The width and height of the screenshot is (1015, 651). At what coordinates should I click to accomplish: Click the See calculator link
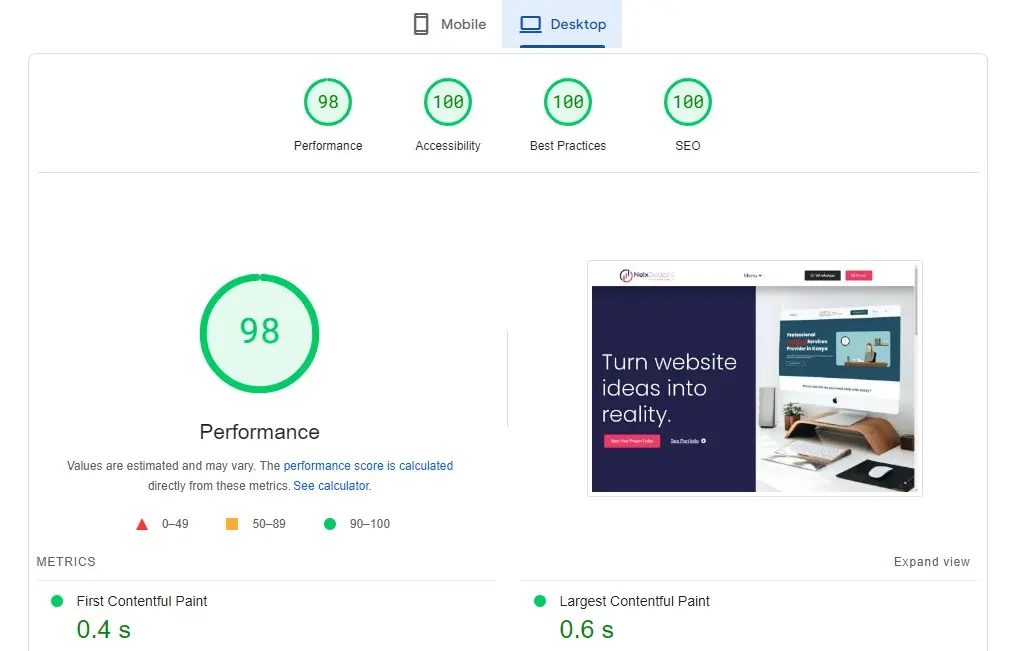pyautogui.click(x=331, y=485)
